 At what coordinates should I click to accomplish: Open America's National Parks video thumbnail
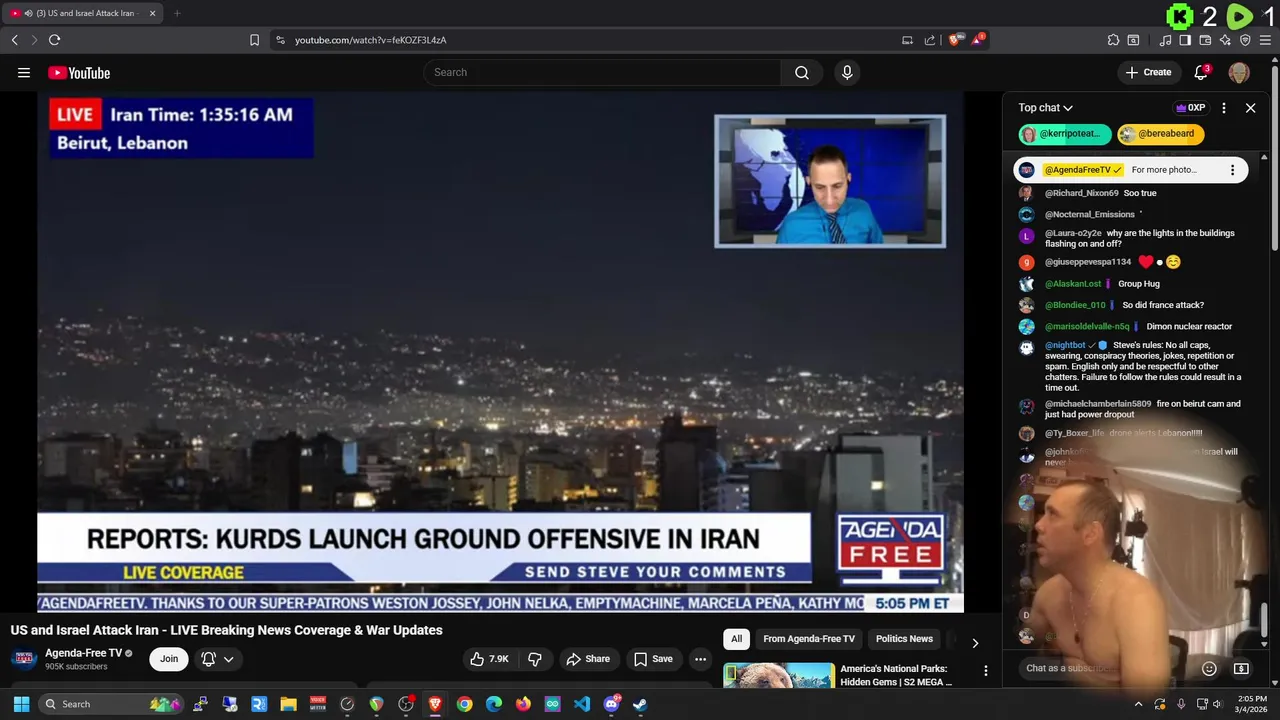pyautogui.click(x=779, y=676)
